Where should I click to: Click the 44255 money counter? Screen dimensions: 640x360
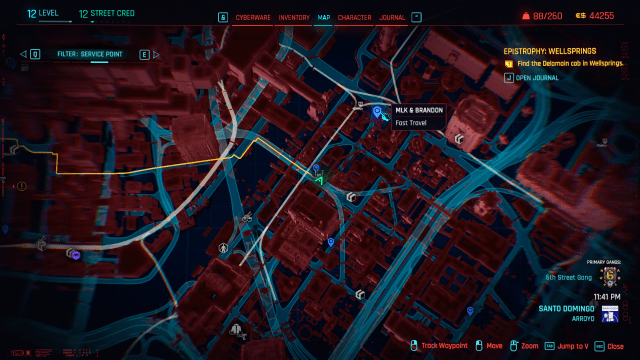602,16
